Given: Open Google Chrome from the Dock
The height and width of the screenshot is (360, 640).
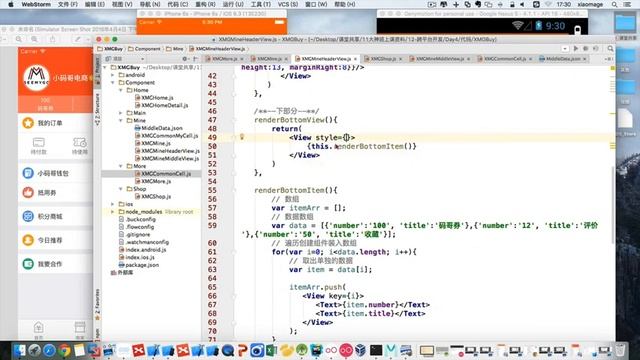Looking at the screenshot, I should (64, 350).
